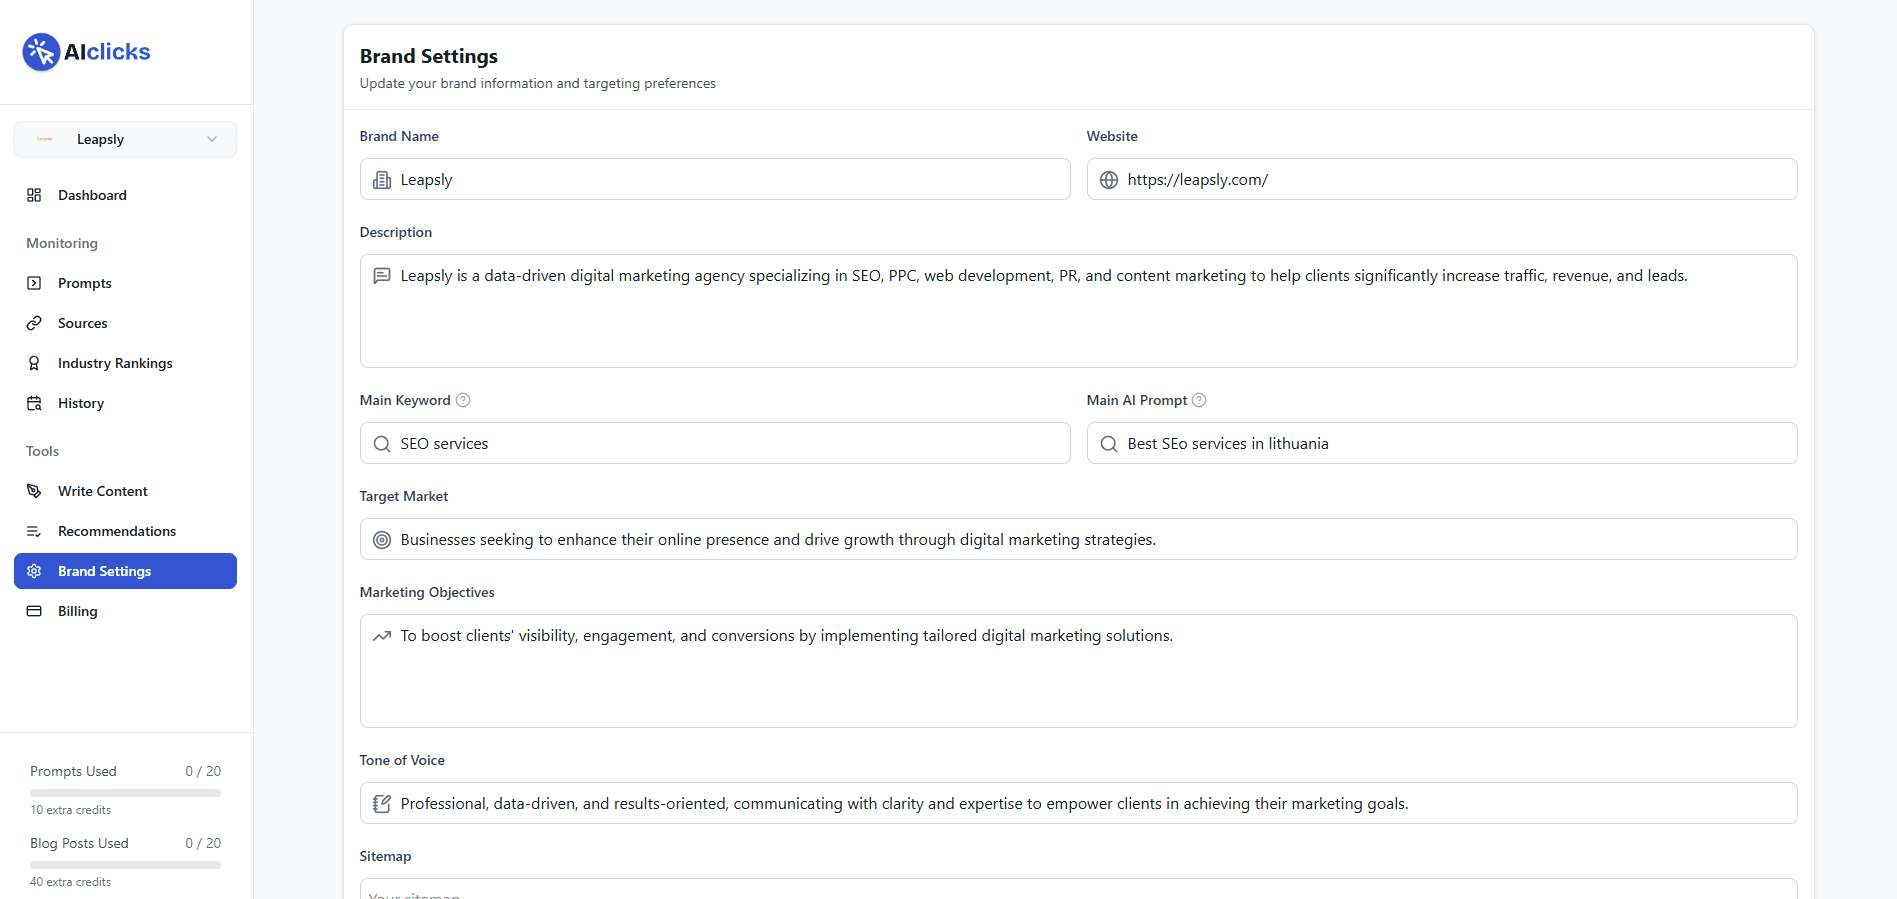Go to Prompts monitoring
This screenshot has width=1897, height=899.
coord(125,283)
